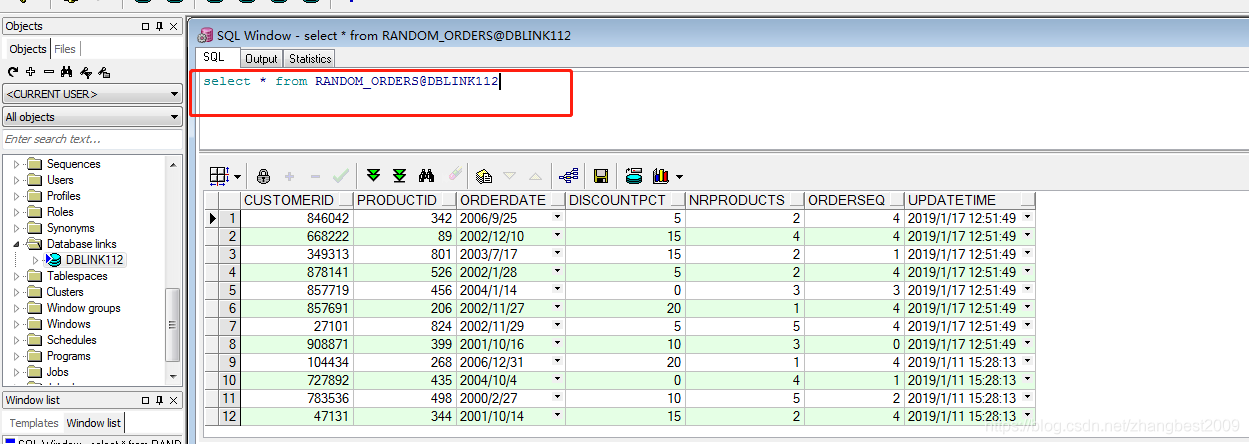Image resolution: width=1249 pixels, height=444 pixels.
Task: Click the grid layout icon
Action: point(219,176)
